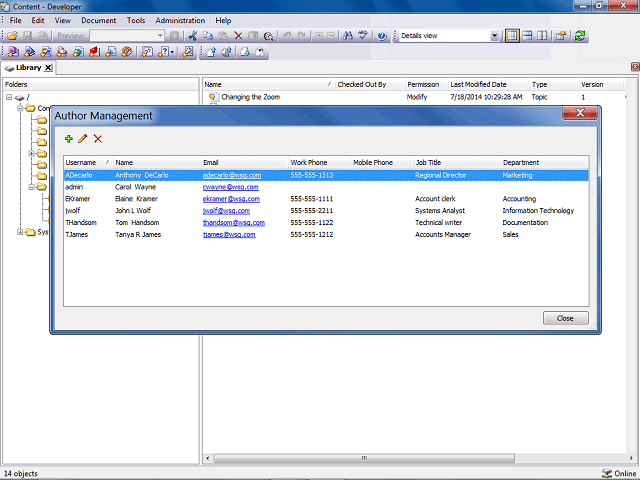Expand the Sys... folder tree node
Viewport: 640px width, 480px height.
pyautogui.click(x=20, y=232)
